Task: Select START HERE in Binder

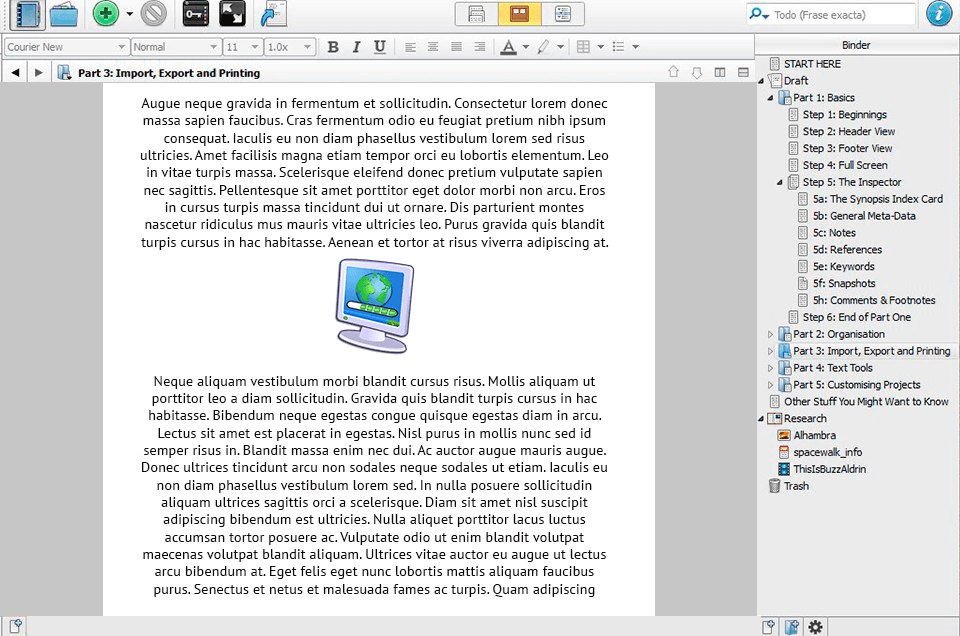Action: [812, 64]
